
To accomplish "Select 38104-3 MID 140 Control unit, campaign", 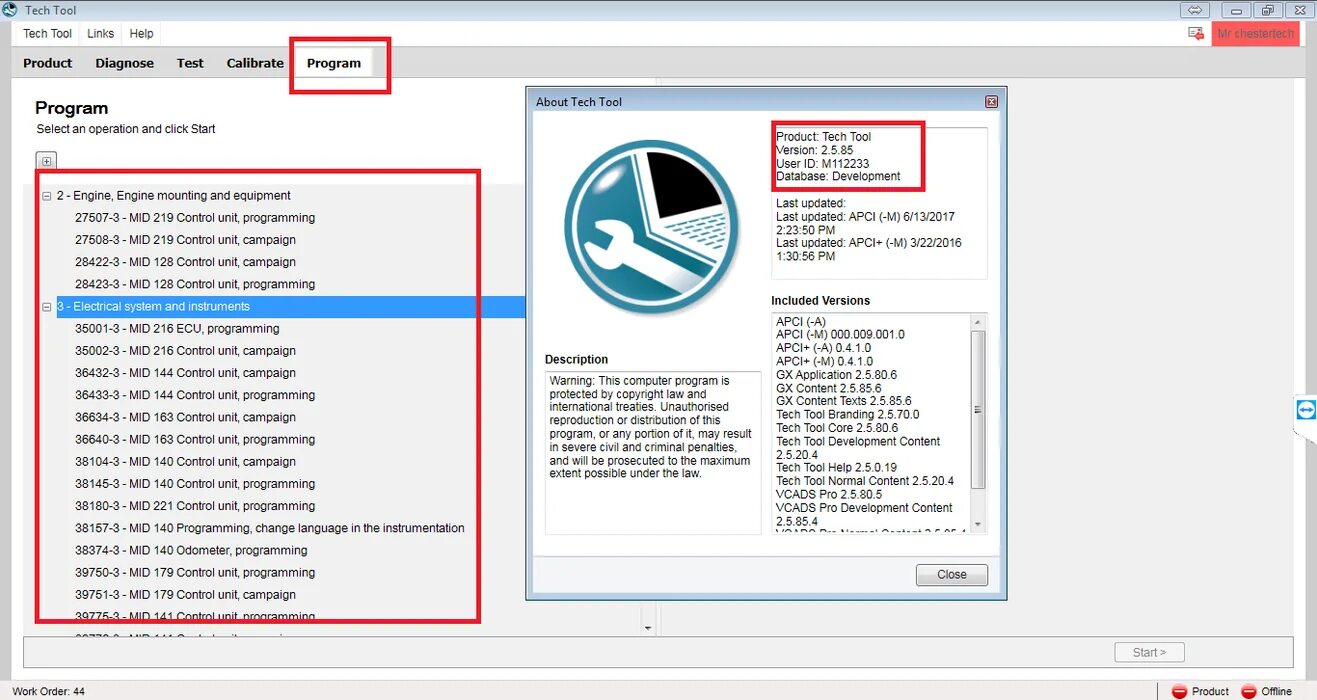I will click(185, 462).
